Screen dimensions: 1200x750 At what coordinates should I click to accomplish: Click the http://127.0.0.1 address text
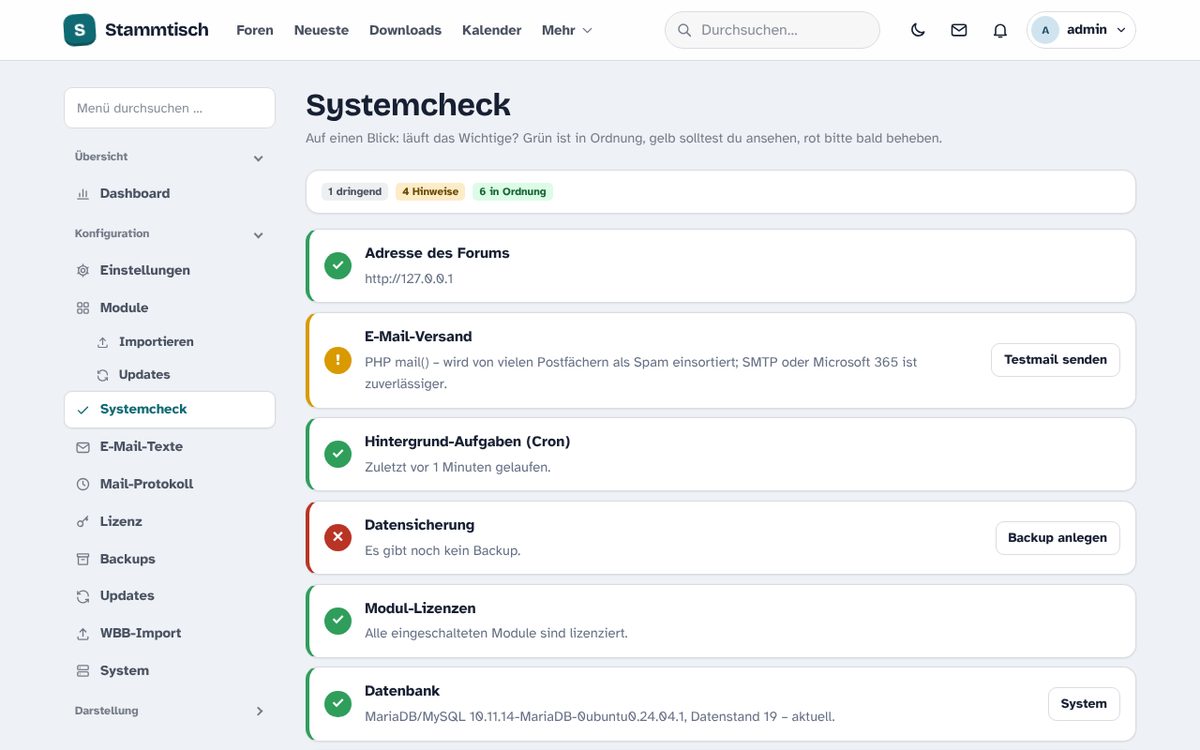409,279
